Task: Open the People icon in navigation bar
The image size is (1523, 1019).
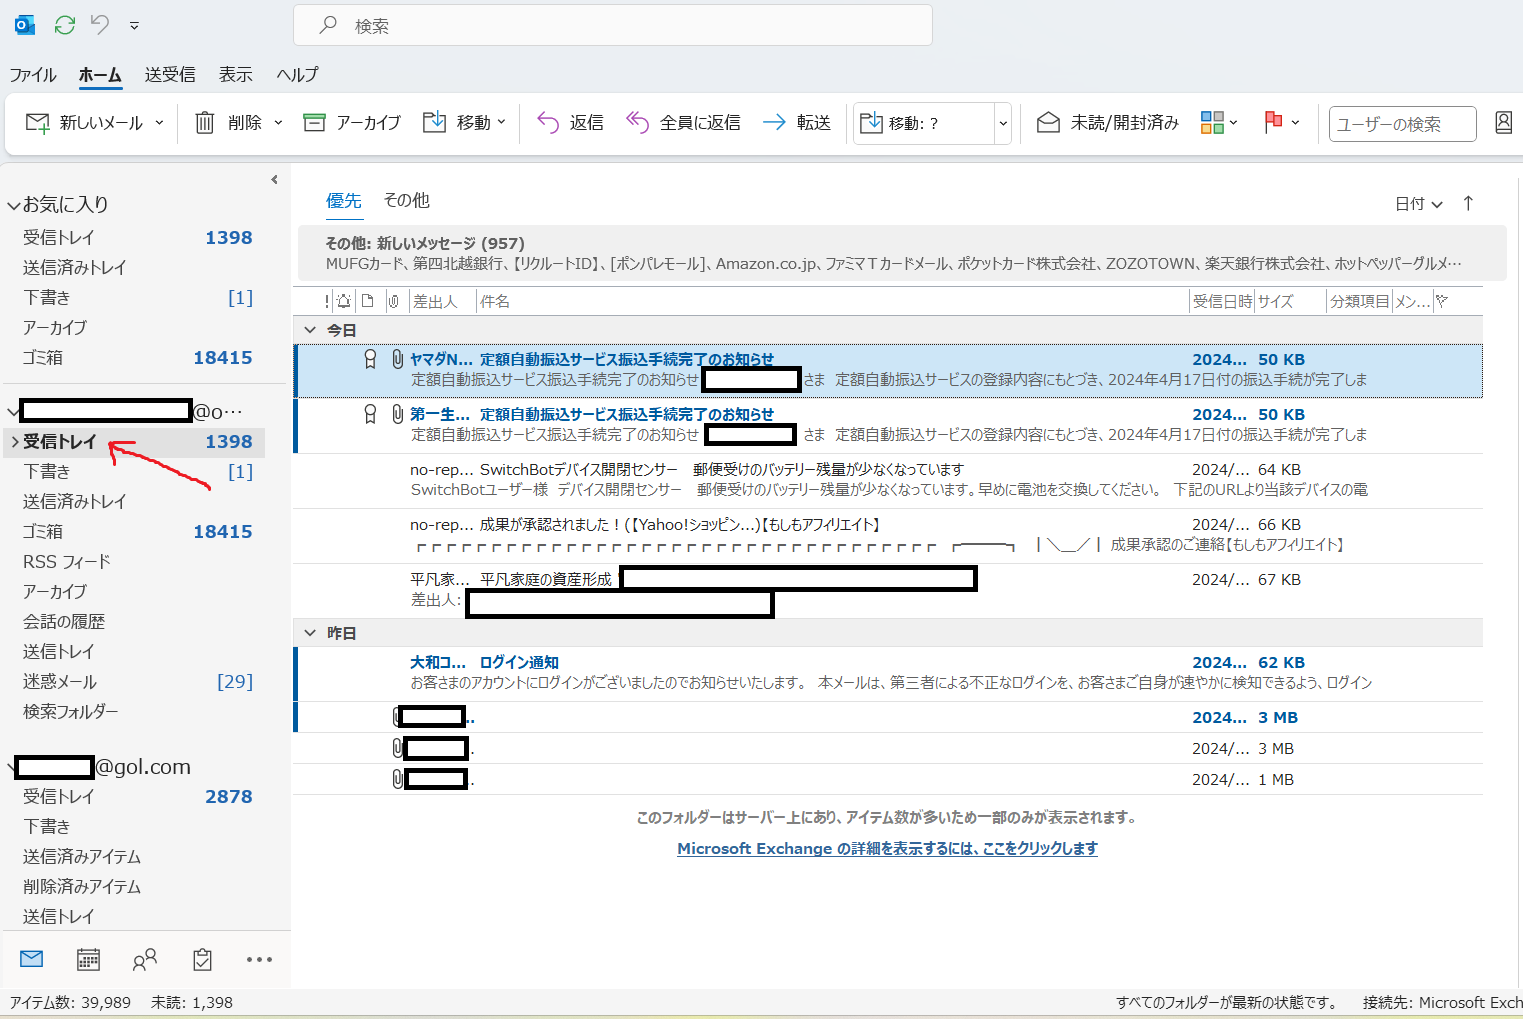Action: (145, 958)
